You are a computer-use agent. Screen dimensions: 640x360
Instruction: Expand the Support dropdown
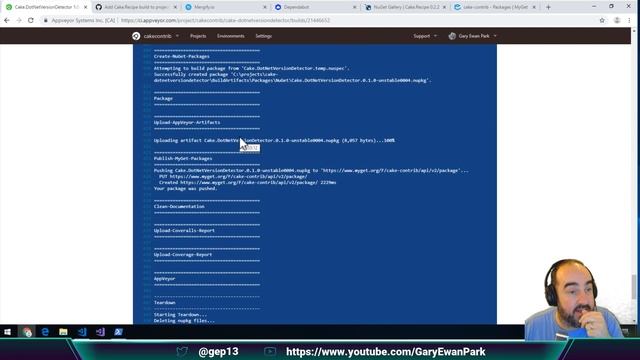(425, 36)
